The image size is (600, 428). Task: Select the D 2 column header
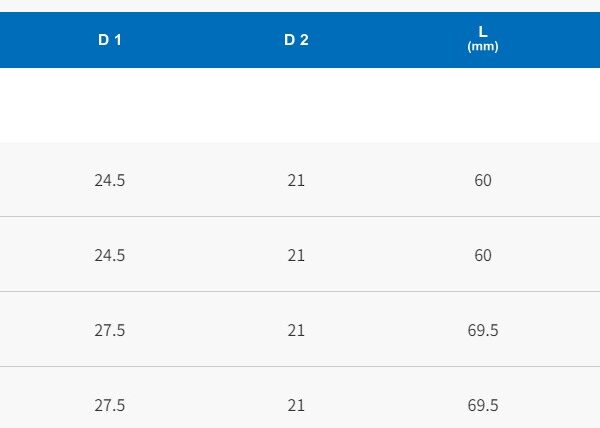tap(296, 39)
